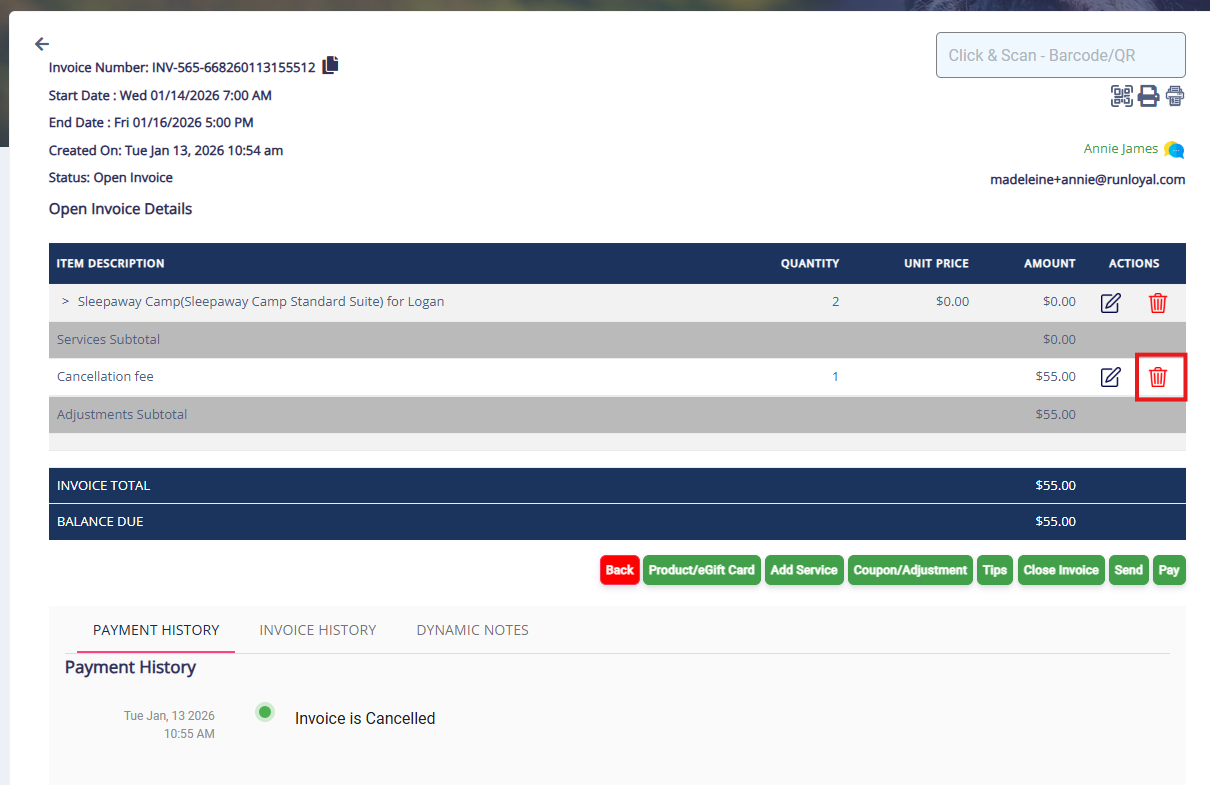Click the Services Subtotal row label
Viewport: 1210px width, 785px height.
pyautogui.click(x=108, y=339)
